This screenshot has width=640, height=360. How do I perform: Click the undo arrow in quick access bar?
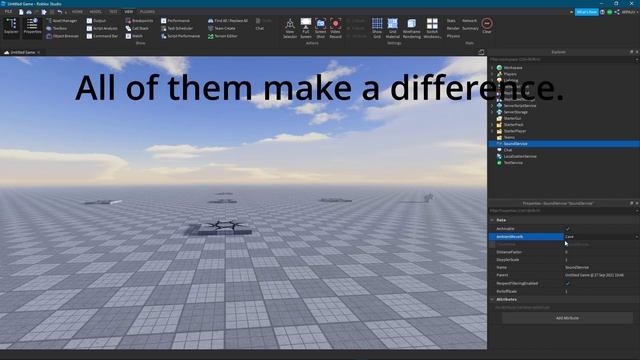pyautogui.click(x=60, y=12)
